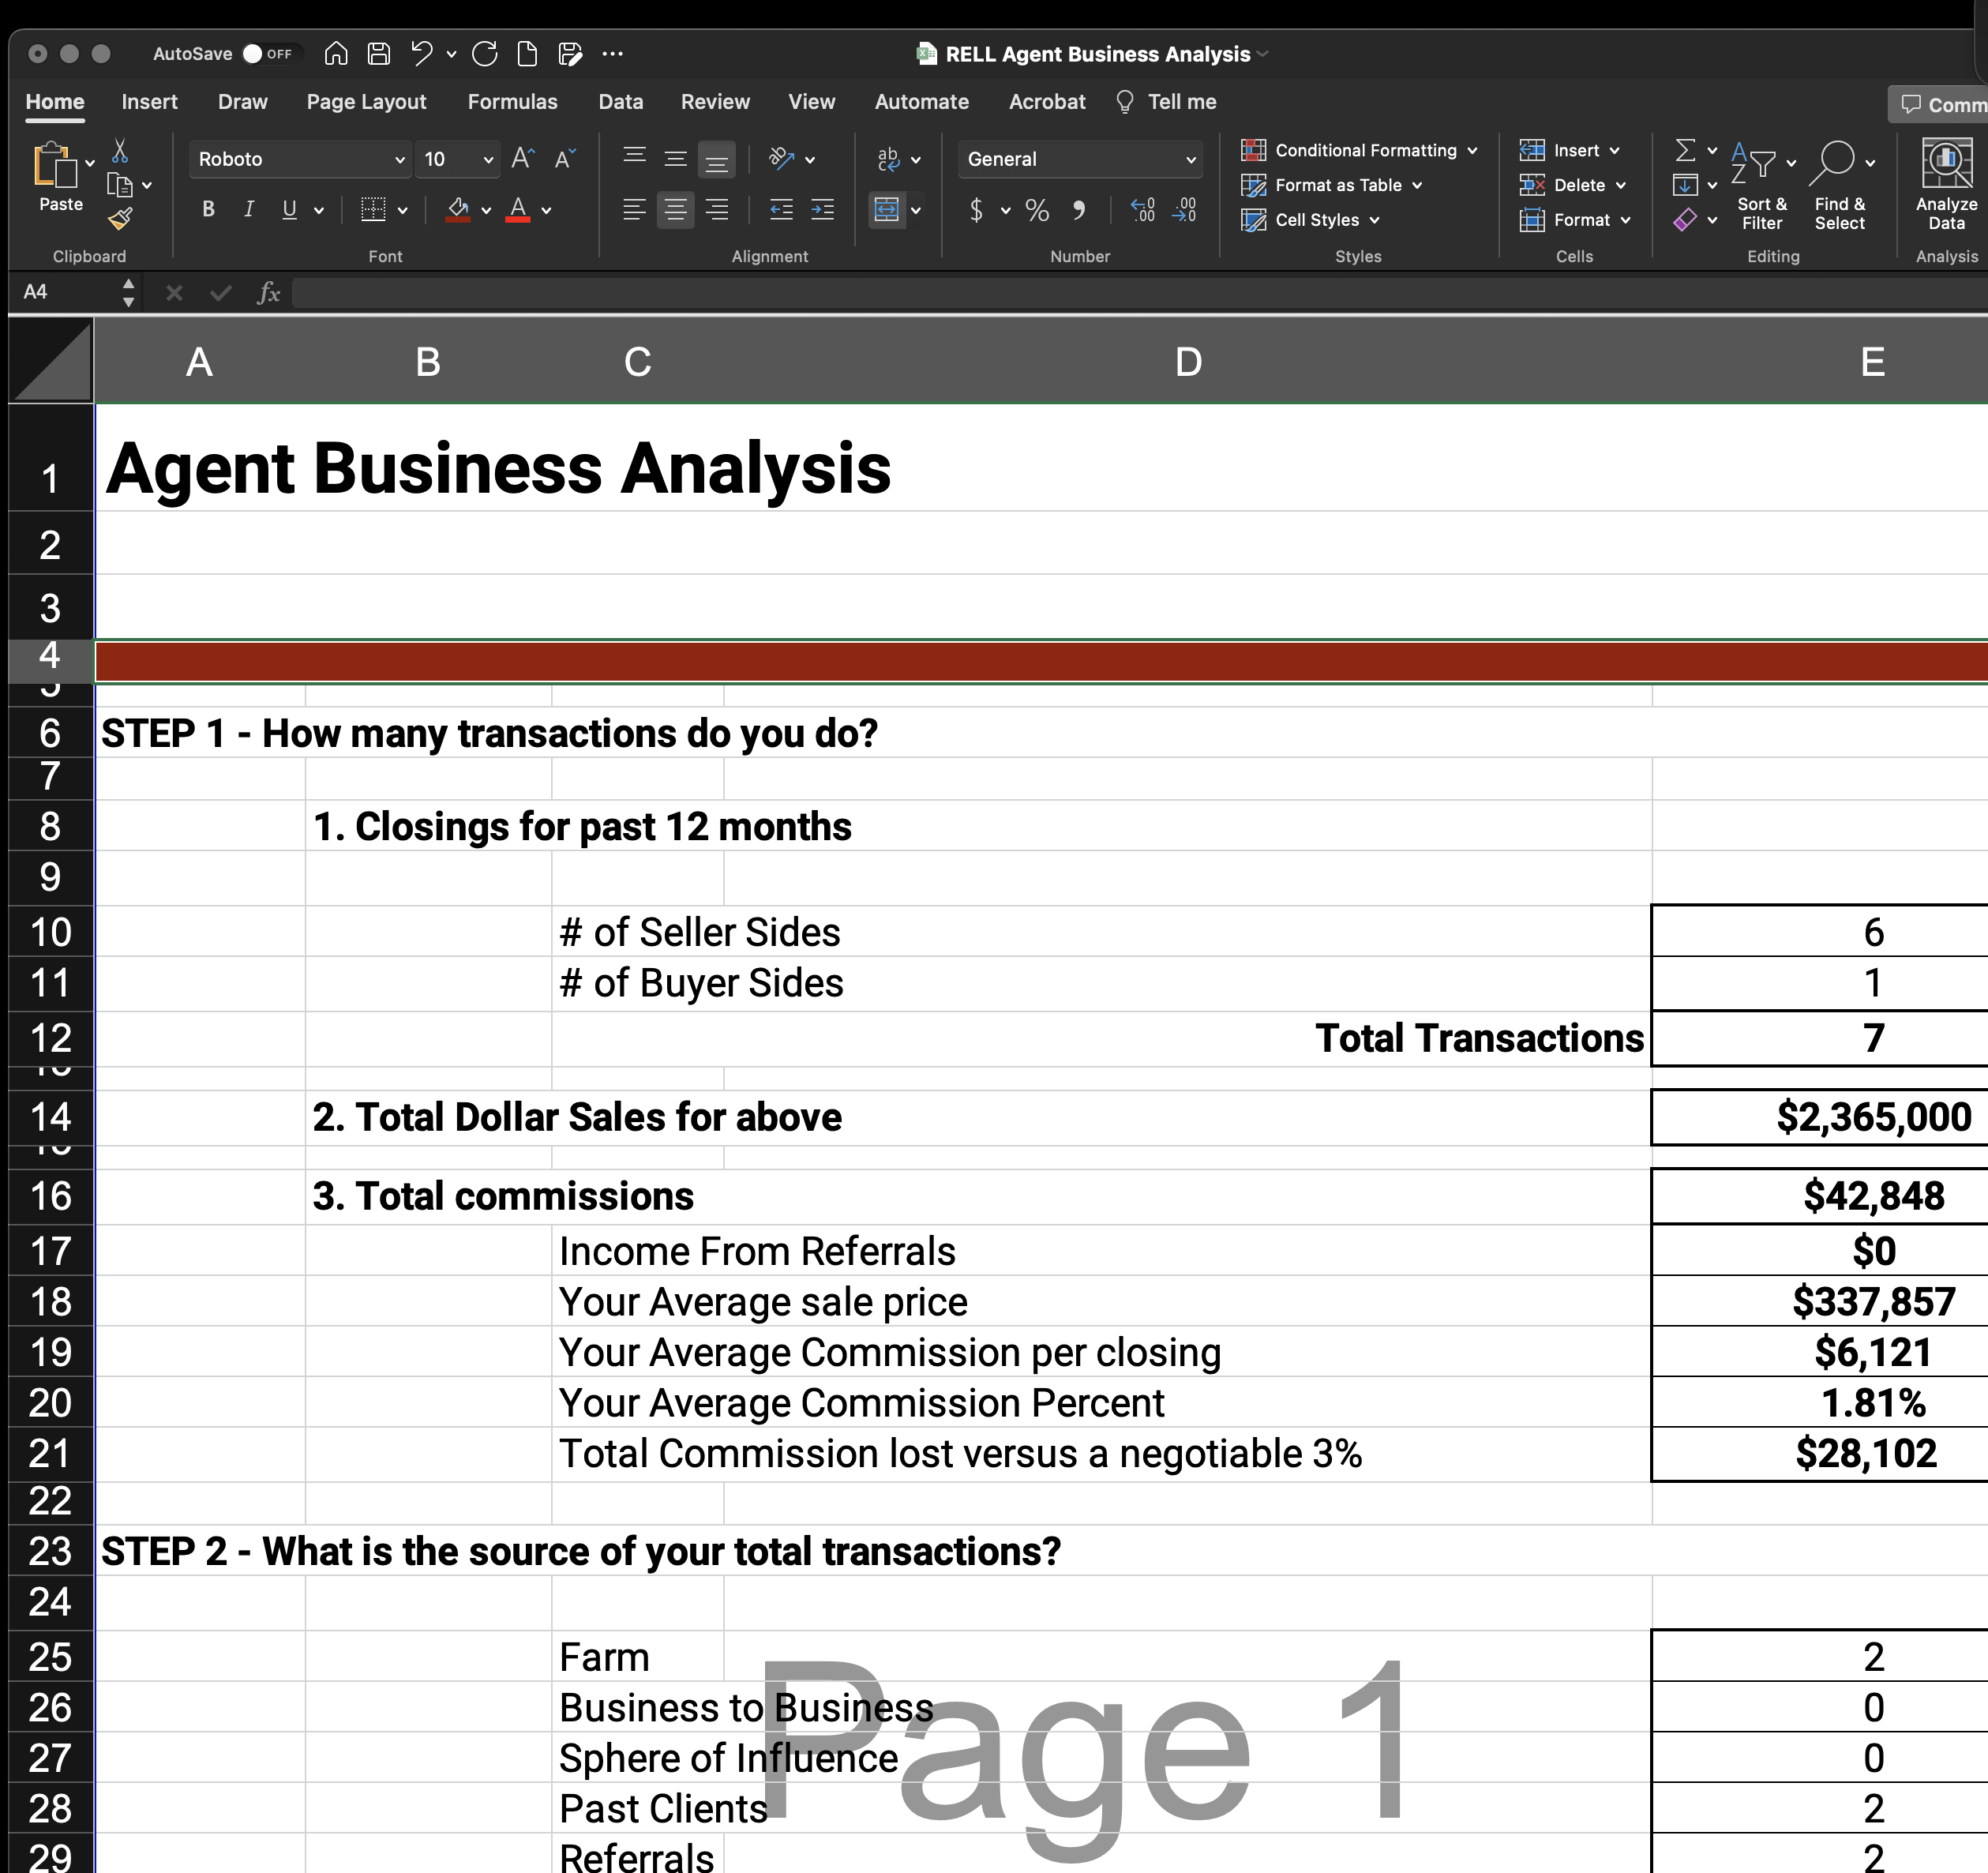Toggle Center horizontal alignment
The image size is (1988, 1873).
coord(676,209)
